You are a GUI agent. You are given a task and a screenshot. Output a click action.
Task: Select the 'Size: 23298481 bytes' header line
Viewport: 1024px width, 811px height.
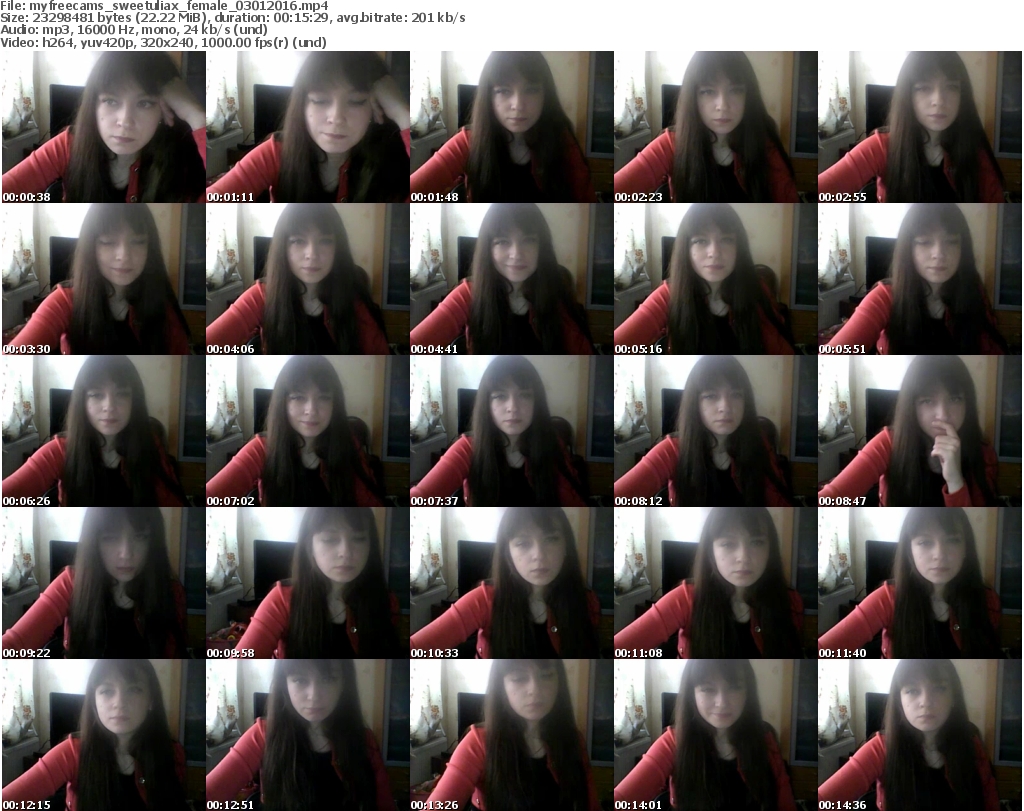click(232, 18)
